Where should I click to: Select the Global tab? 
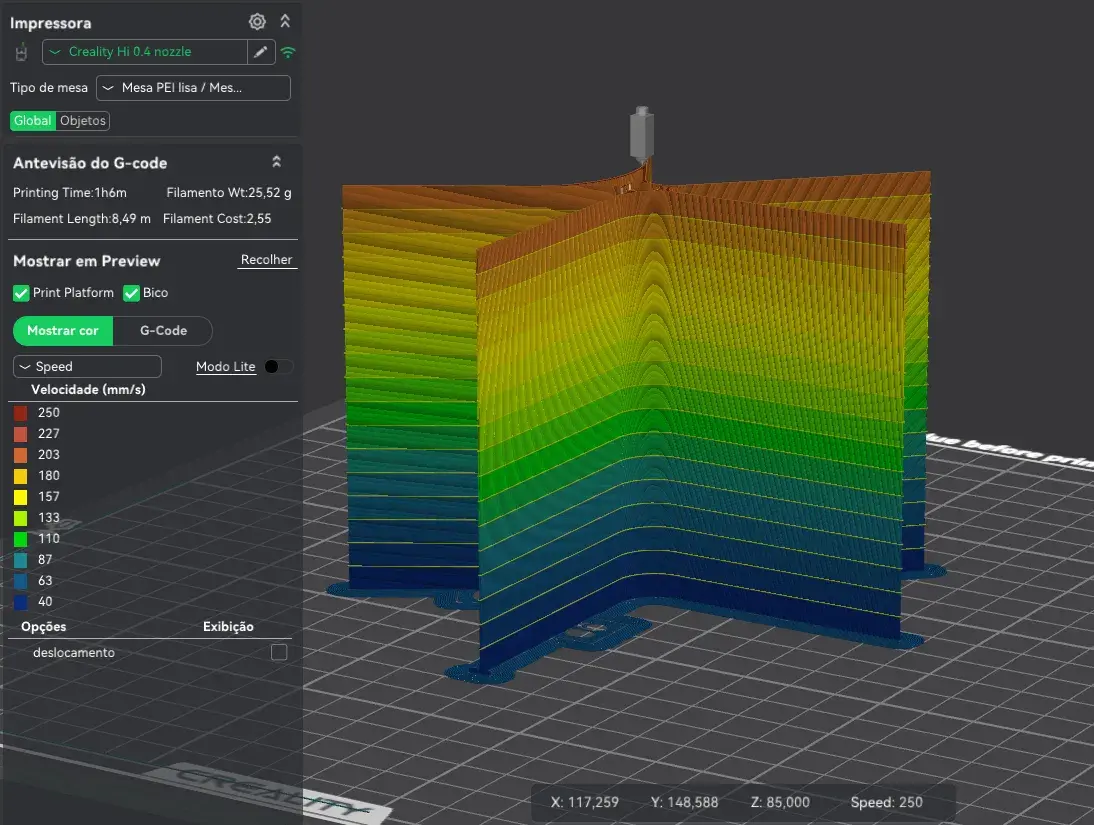(x=33, y=121)
